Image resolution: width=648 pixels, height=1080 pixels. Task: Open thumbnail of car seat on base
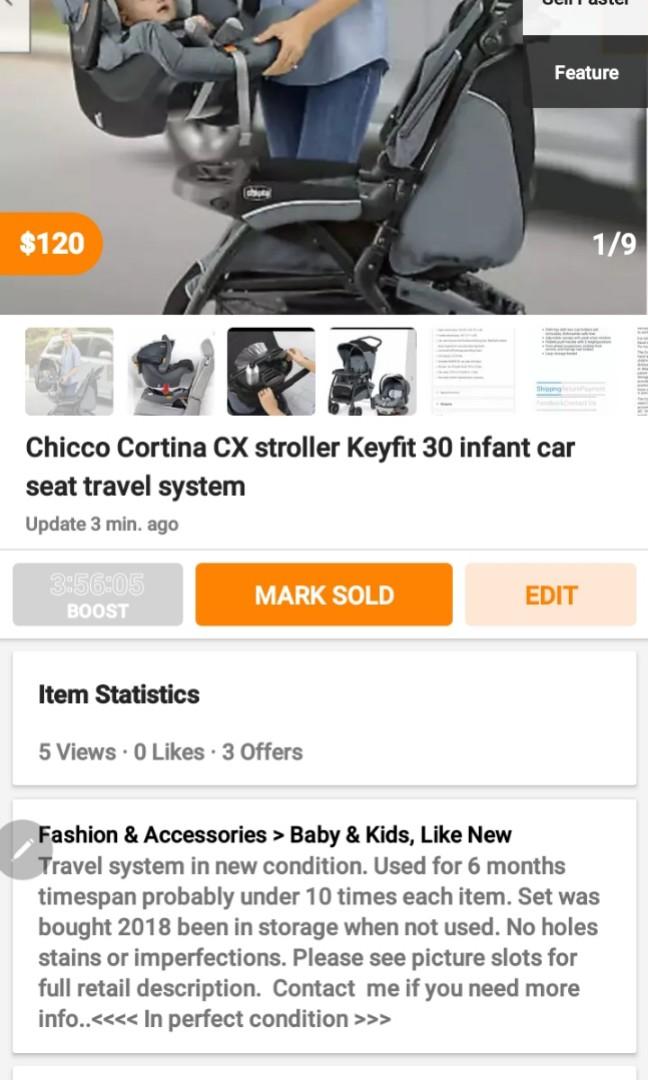171,371
